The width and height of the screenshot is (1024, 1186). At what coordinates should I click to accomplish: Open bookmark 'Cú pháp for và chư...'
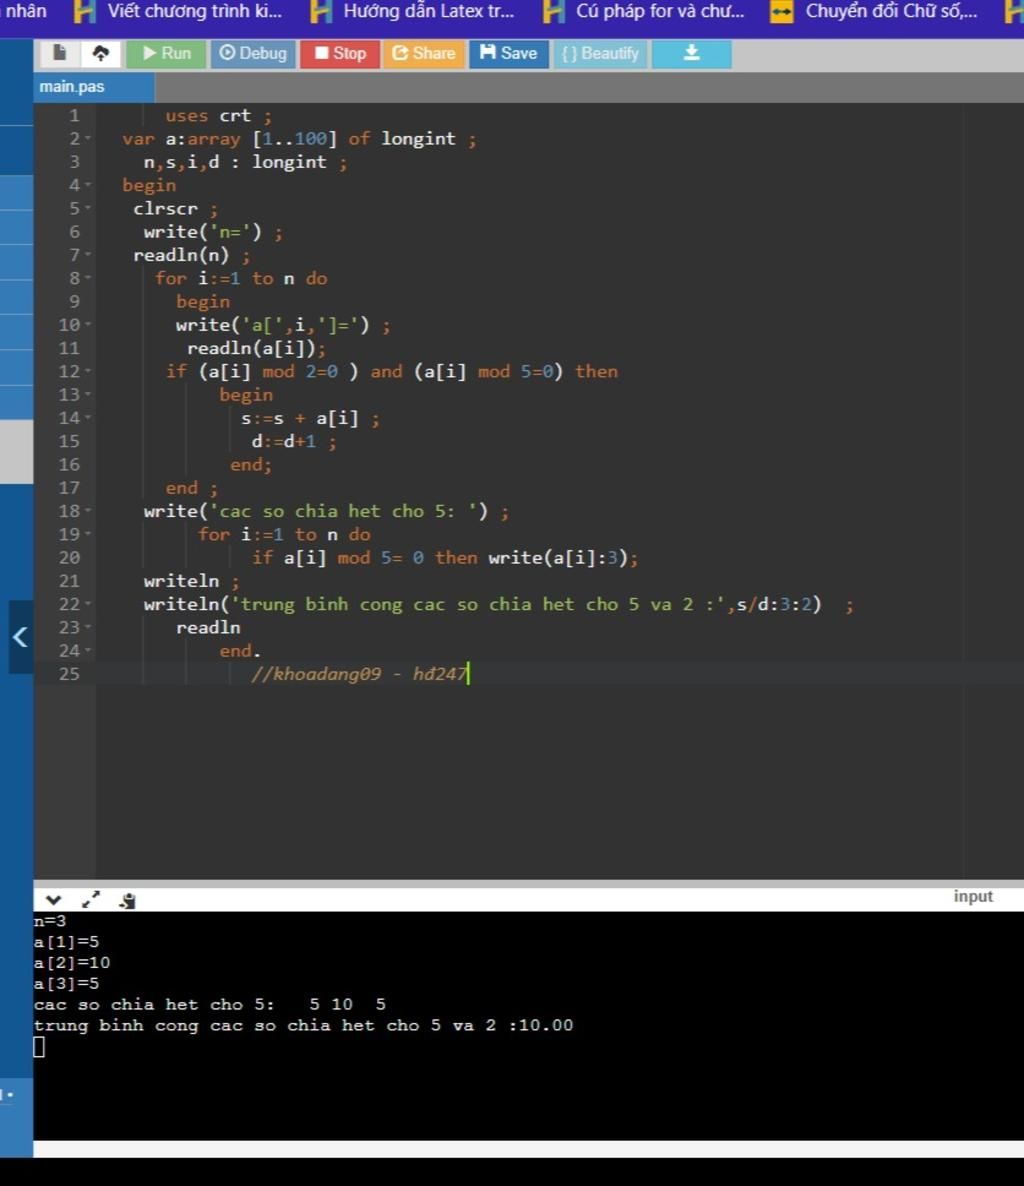pos(644,11)
